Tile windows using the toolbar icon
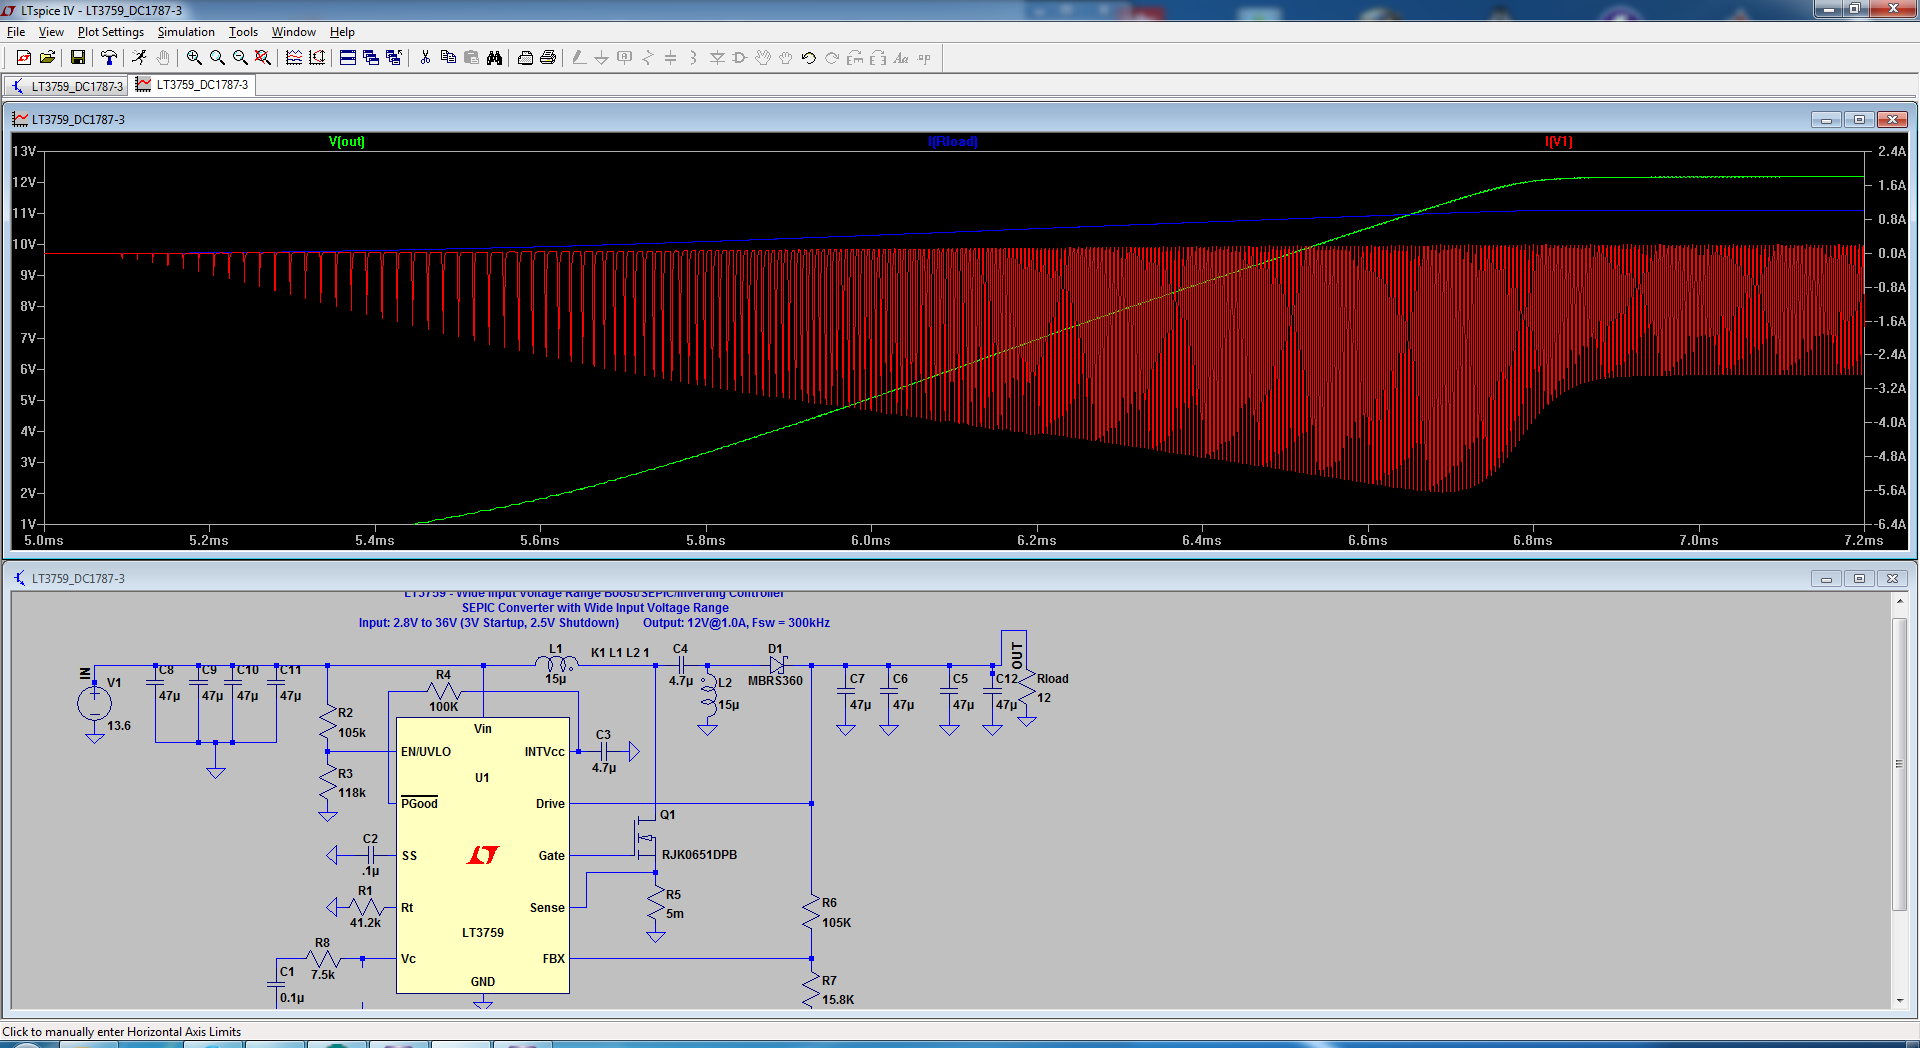This screenshot has height=1048, width=1920. [x=348, y=58]
